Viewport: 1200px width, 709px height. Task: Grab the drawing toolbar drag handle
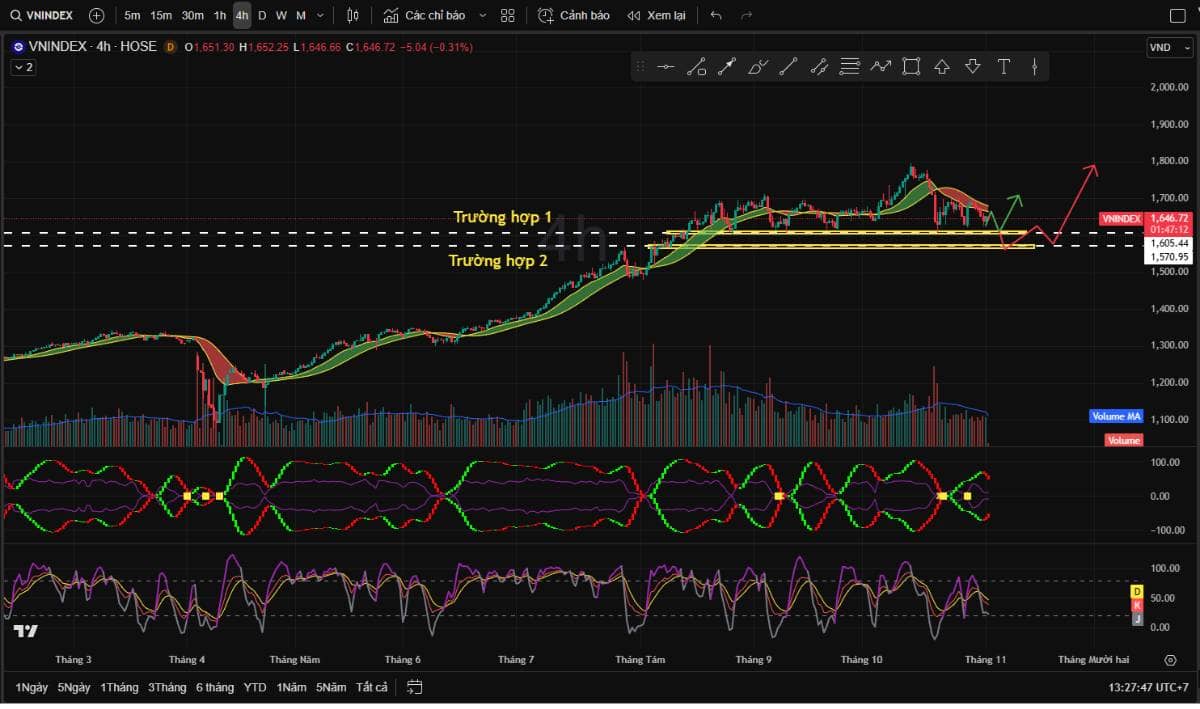640,67
